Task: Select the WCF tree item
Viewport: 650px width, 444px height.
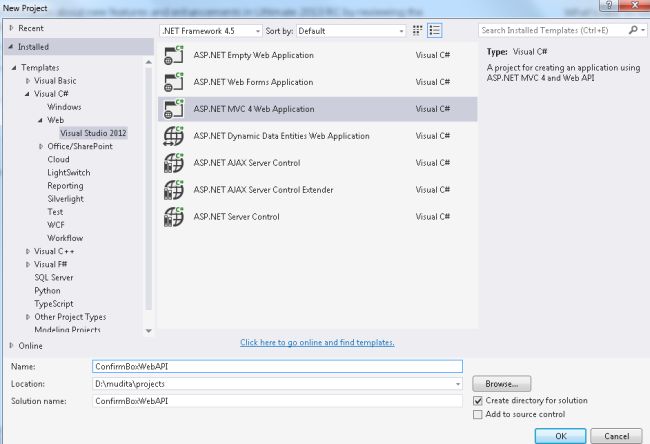Action: click(x=56, y=225)
